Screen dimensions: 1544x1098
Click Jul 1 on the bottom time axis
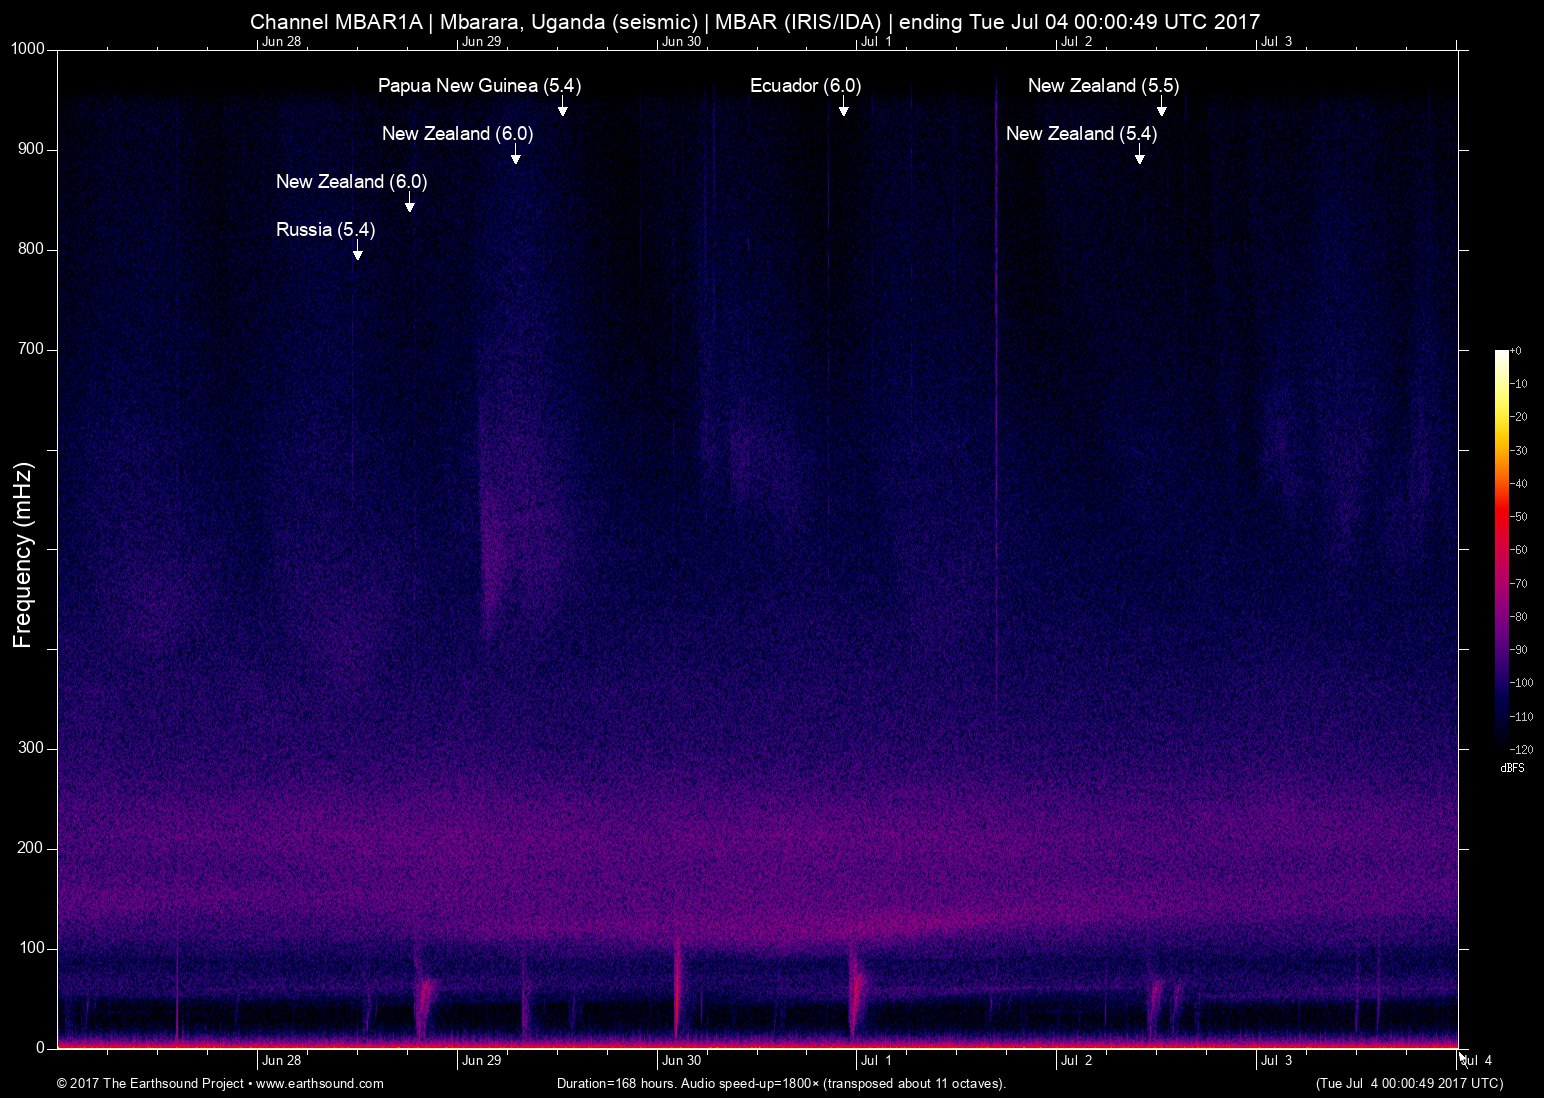(876, 1061)
